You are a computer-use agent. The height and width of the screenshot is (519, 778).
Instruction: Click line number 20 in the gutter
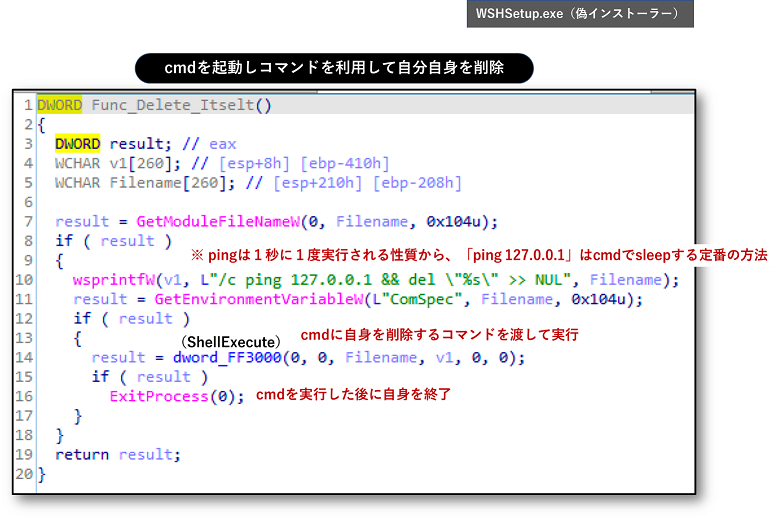coord(25,474)
